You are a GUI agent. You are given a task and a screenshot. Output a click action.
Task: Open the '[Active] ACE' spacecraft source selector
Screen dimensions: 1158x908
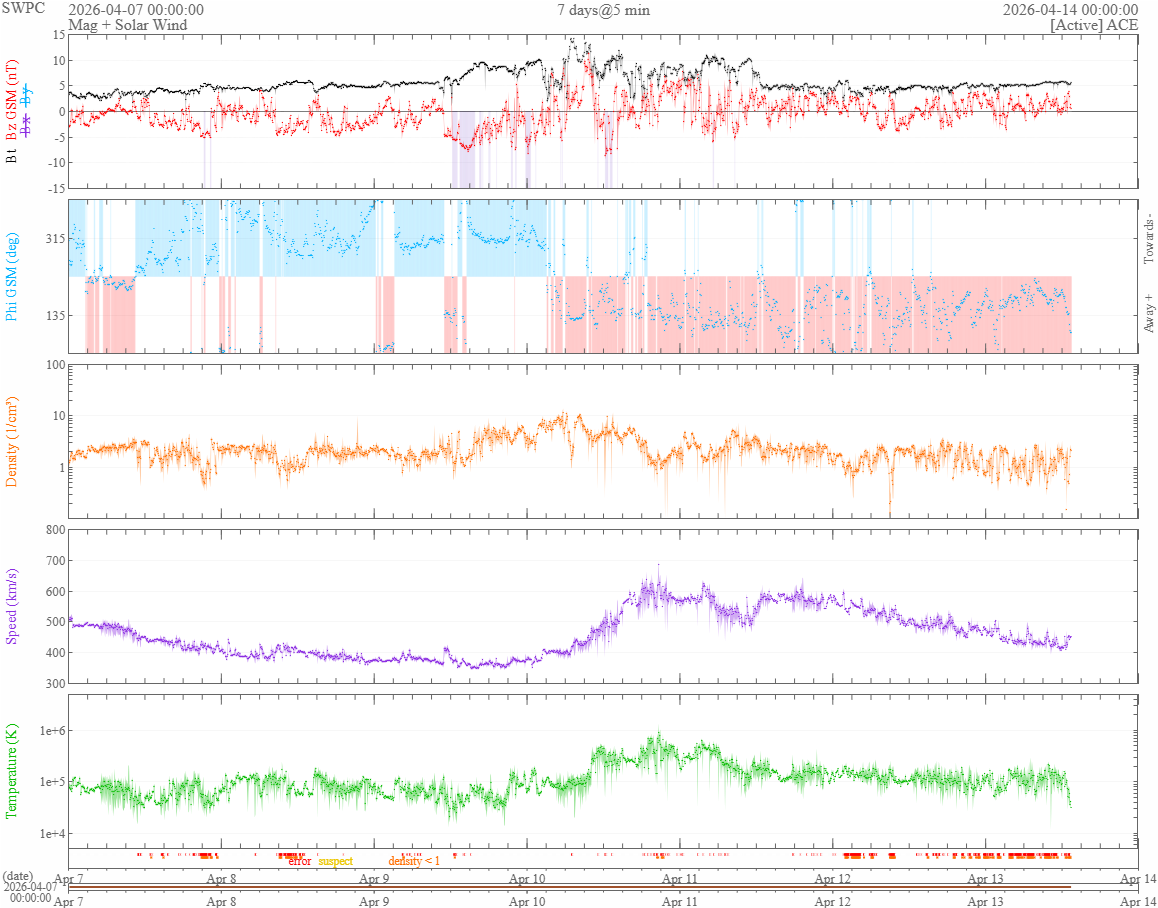pyautogui.click(x=1094, y=25)
